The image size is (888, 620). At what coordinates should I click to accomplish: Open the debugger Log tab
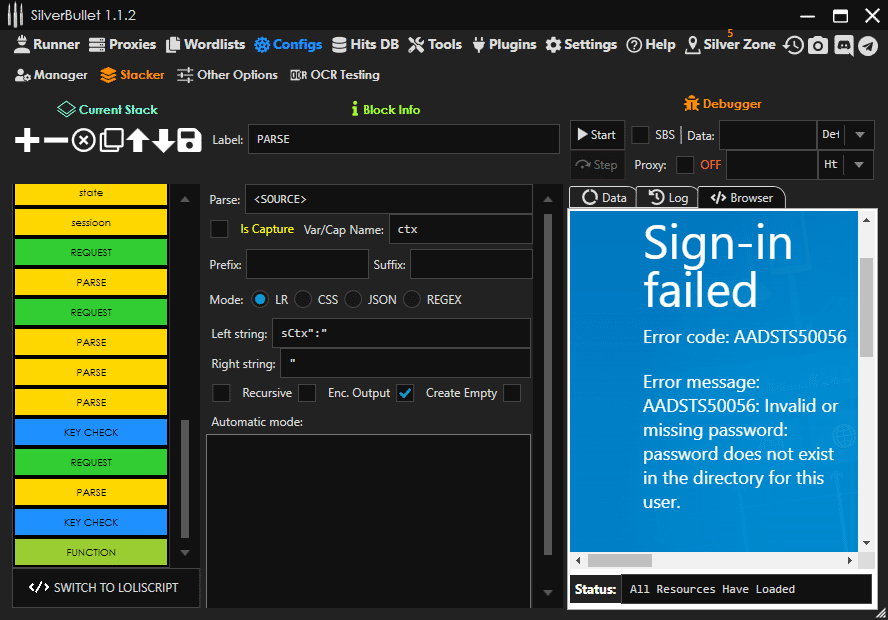pyautogui.click(x=667, y=198)
